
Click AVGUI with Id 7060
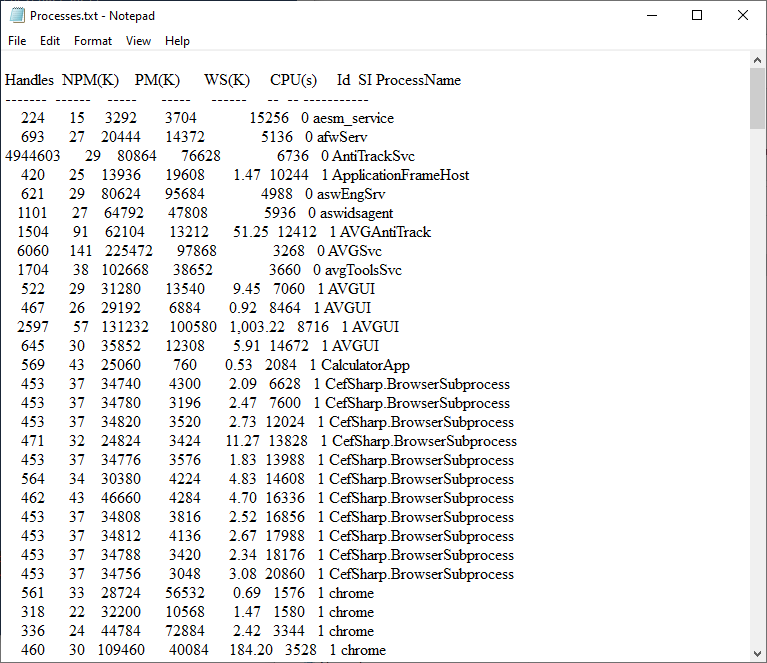[x=351, y=289]
